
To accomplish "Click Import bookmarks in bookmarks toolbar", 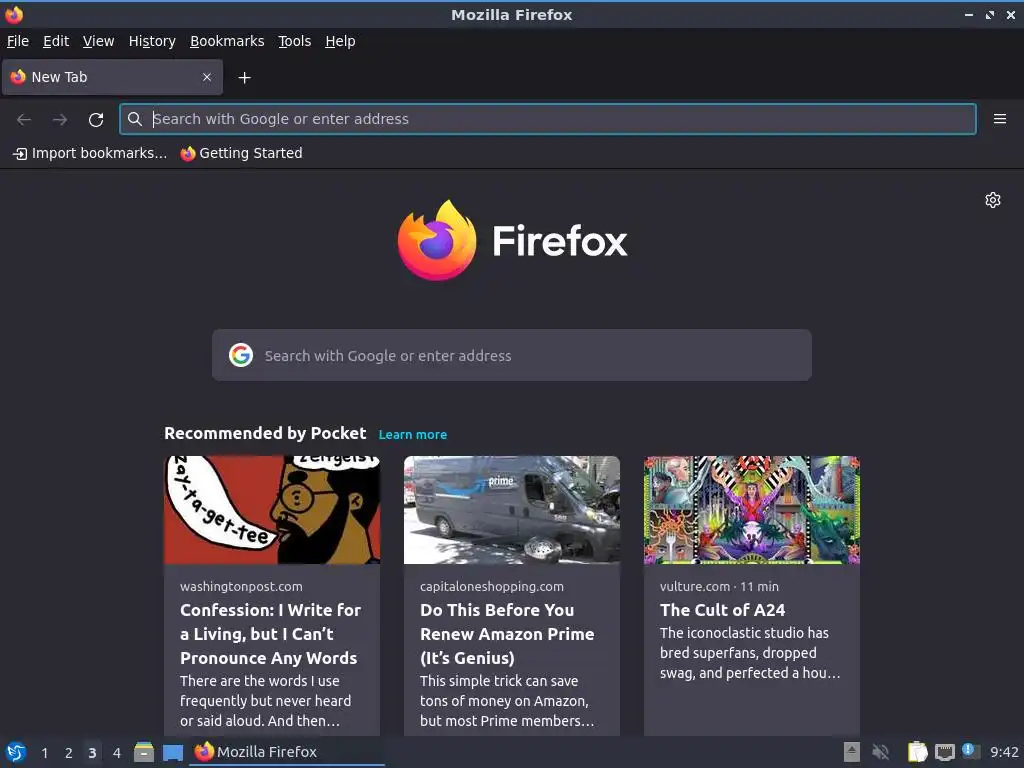I will [90, 153].
